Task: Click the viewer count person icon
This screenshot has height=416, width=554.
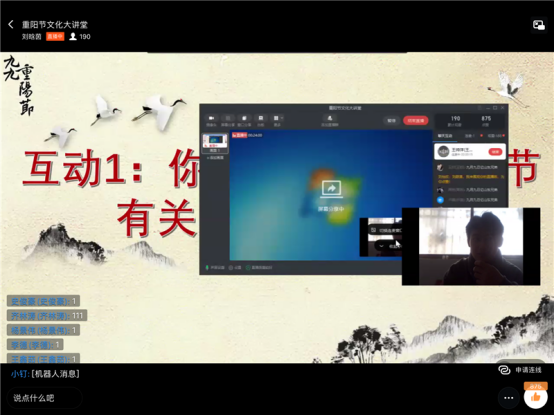Action: tap(73, 36)
